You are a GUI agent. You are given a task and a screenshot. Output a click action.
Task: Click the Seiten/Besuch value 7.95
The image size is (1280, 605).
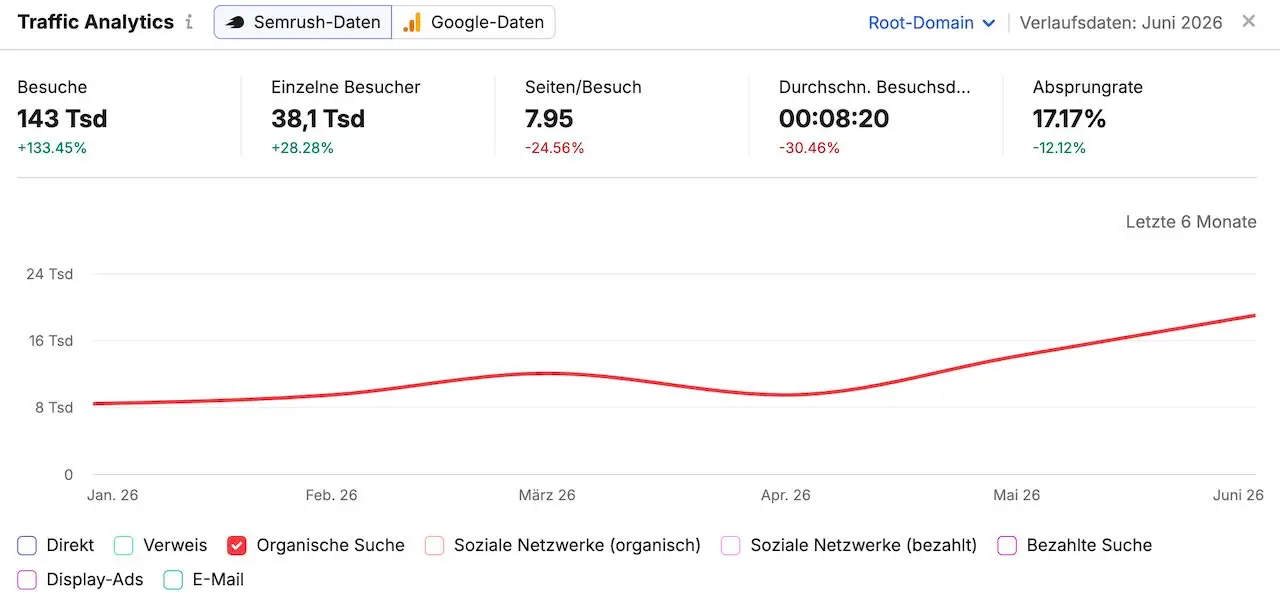[x=549, y=119]
